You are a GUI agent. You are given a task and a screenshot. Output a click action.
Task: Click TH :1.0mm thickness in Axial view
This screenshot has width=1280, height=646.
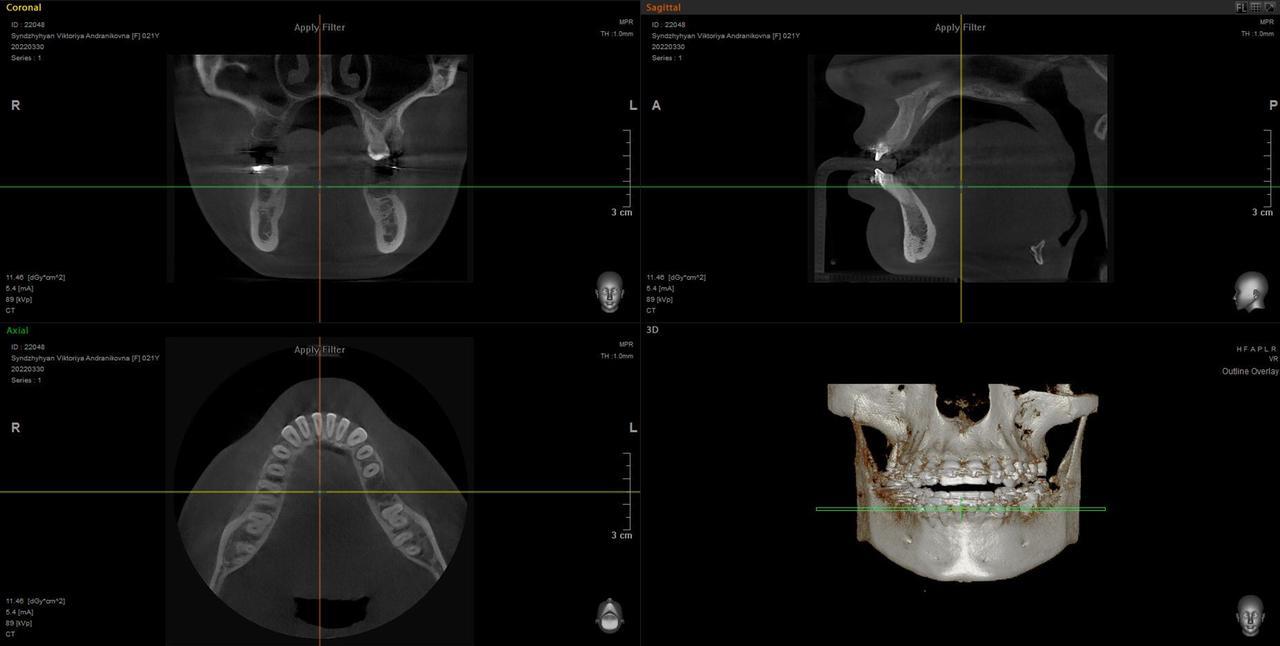pyautogui.click(x=617, y=356)
